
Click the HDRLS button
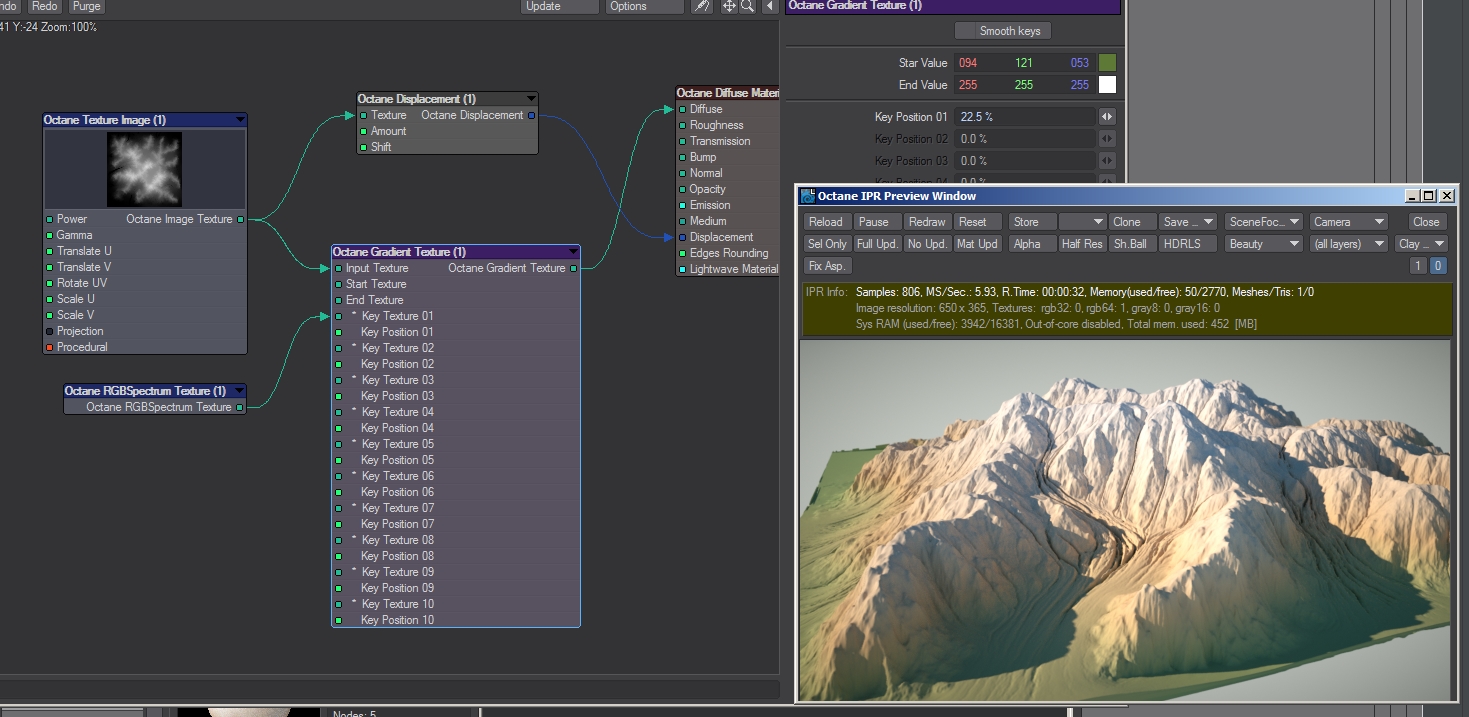click(1188, 244)
